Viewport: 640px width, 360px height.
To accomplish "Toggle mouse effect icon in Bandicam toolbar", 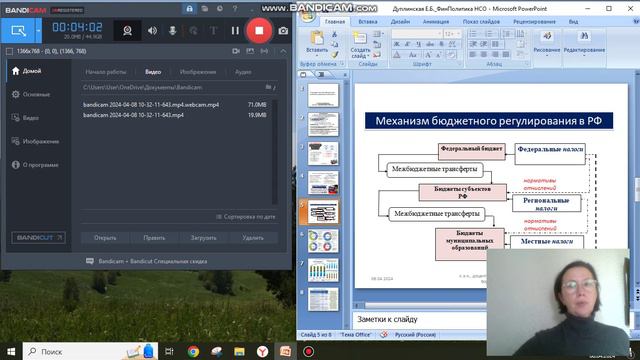I will tap(193, 31).
